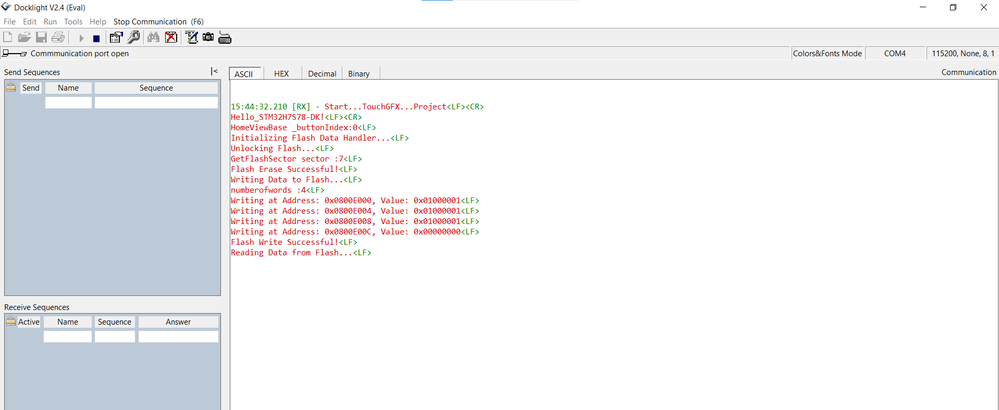The height and width of the screenshot is (410, 999).
Task: Click the 'Writing Data to Flash...' log line
Action: [296, 180]
